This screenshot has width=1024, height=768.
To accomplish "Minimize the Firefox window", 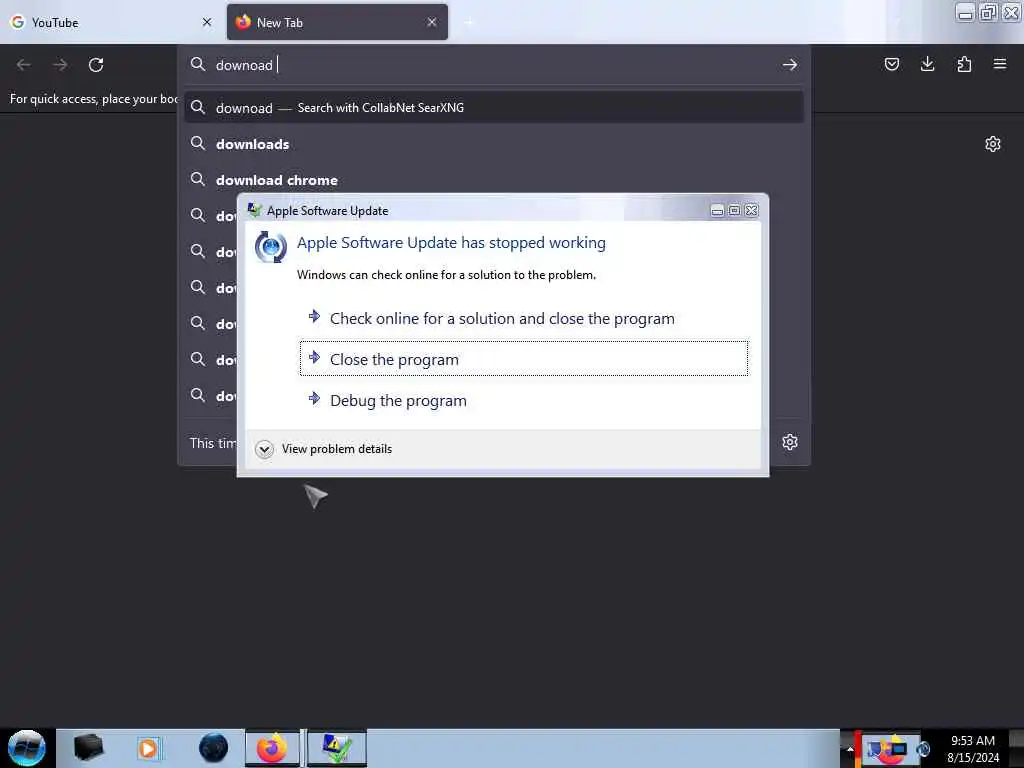I will (x=965, y=13).
